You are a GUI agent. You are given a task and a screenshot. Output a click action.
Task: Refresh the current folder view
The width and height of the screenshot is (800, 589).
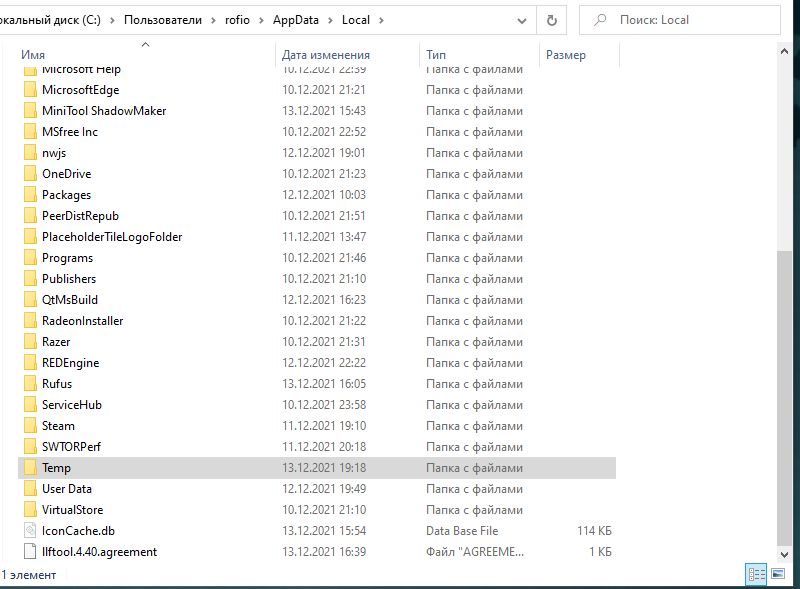552,20
